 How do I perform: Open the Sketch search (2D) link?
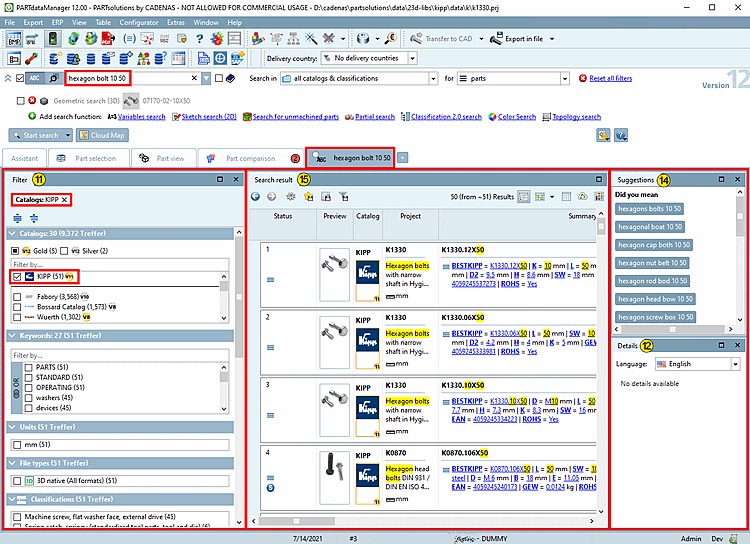(209, 117)
